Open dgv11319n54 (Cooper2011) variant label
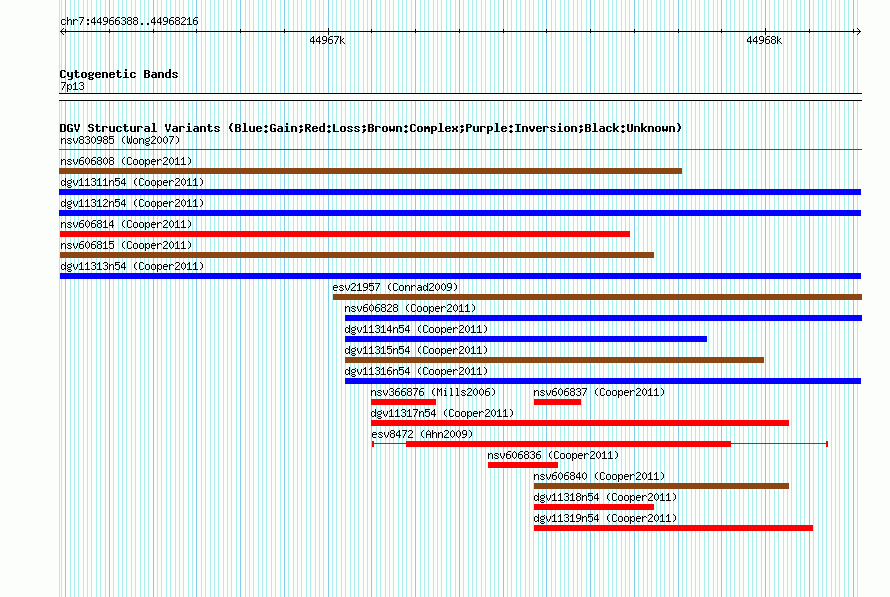Viewport: 890px width, 597px height. pyautogui.click(x=605, y=518)
